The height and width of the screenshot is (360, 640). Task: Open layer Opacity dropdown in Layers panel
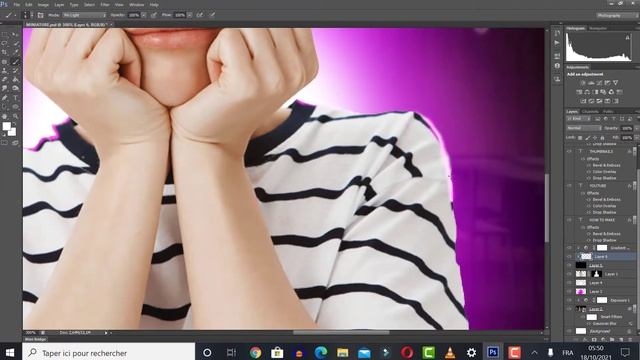pyautogui.click(x=636, y=128)
